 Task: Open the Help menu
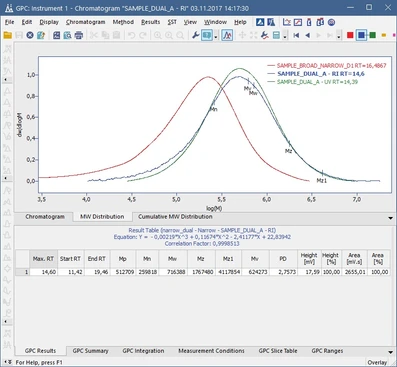(x=240, y=22)
